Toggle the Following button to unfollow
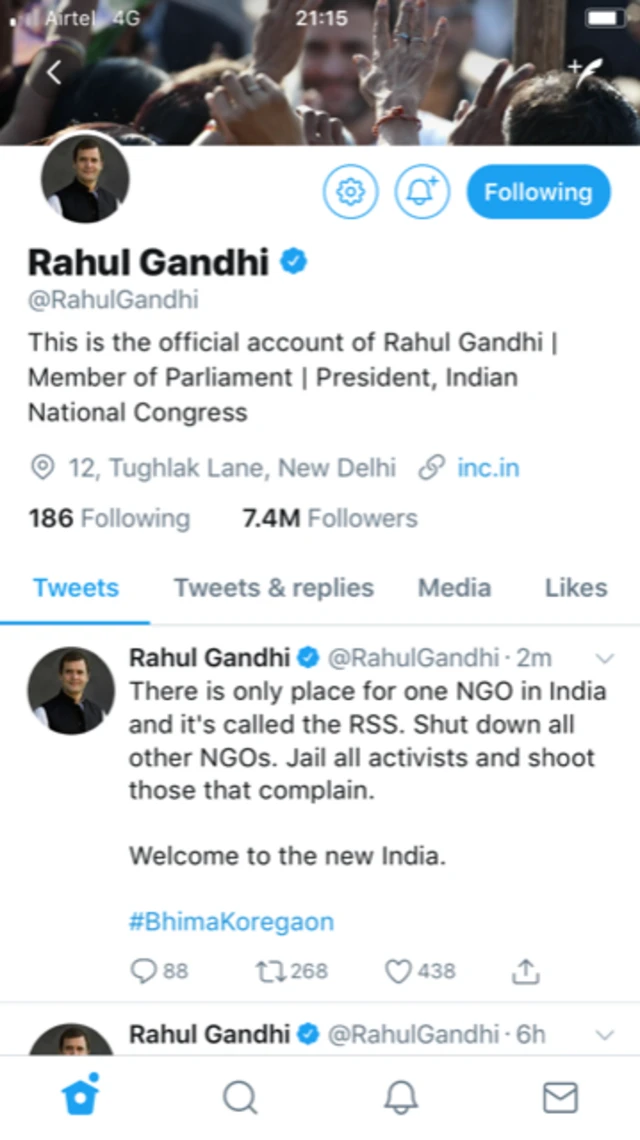This screenshot has height=1140, width=640. tap(538, 191)
